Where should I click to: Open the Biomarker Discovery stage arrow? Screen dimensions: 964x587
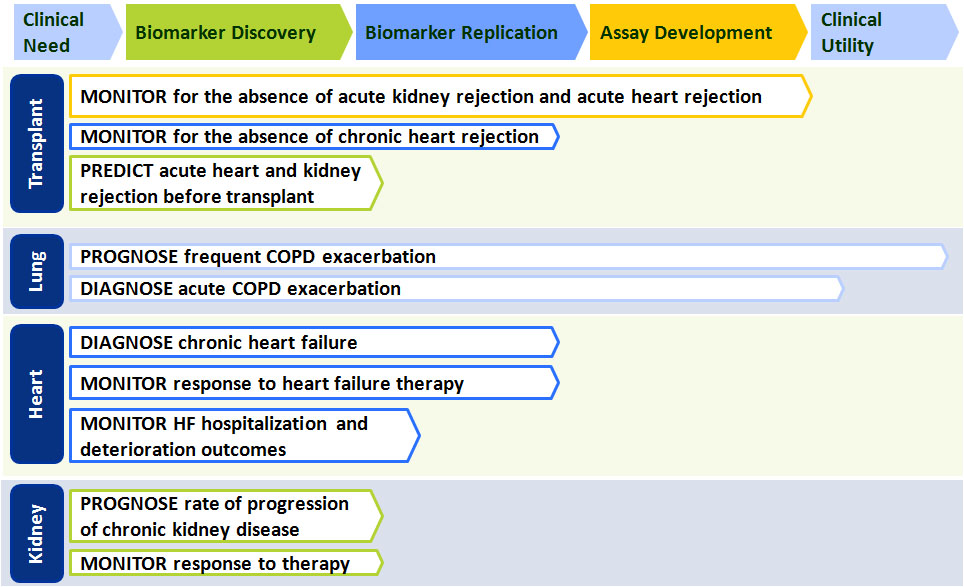[239, 32]
